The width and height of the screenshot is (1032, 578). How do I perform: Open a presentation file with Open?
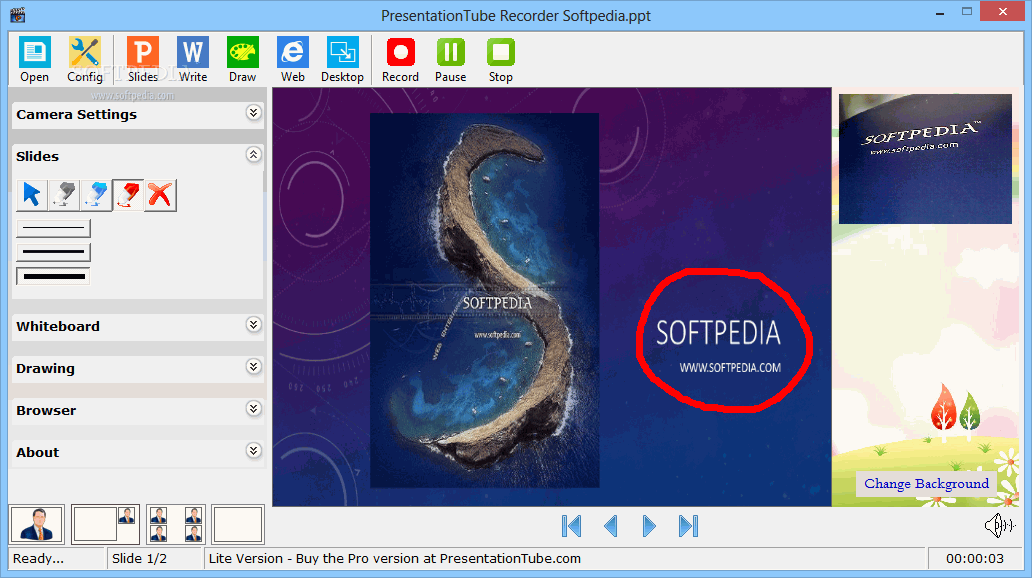click(x=34, y=59)
